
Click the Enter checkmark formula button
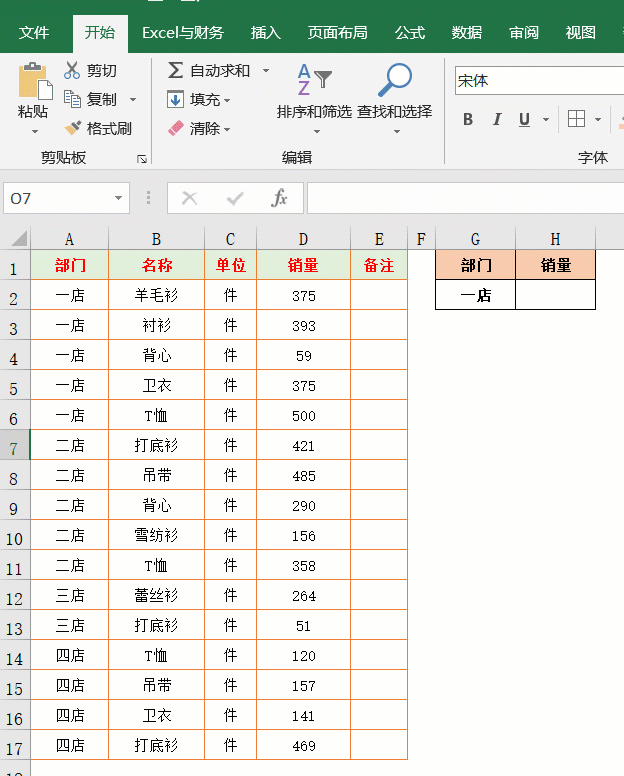pos(235,198)
